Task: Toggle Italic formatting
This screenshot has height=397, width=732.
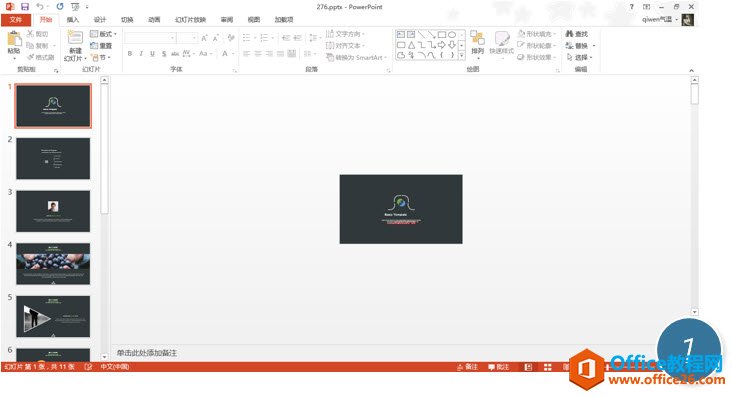Action: click(141, 54)
